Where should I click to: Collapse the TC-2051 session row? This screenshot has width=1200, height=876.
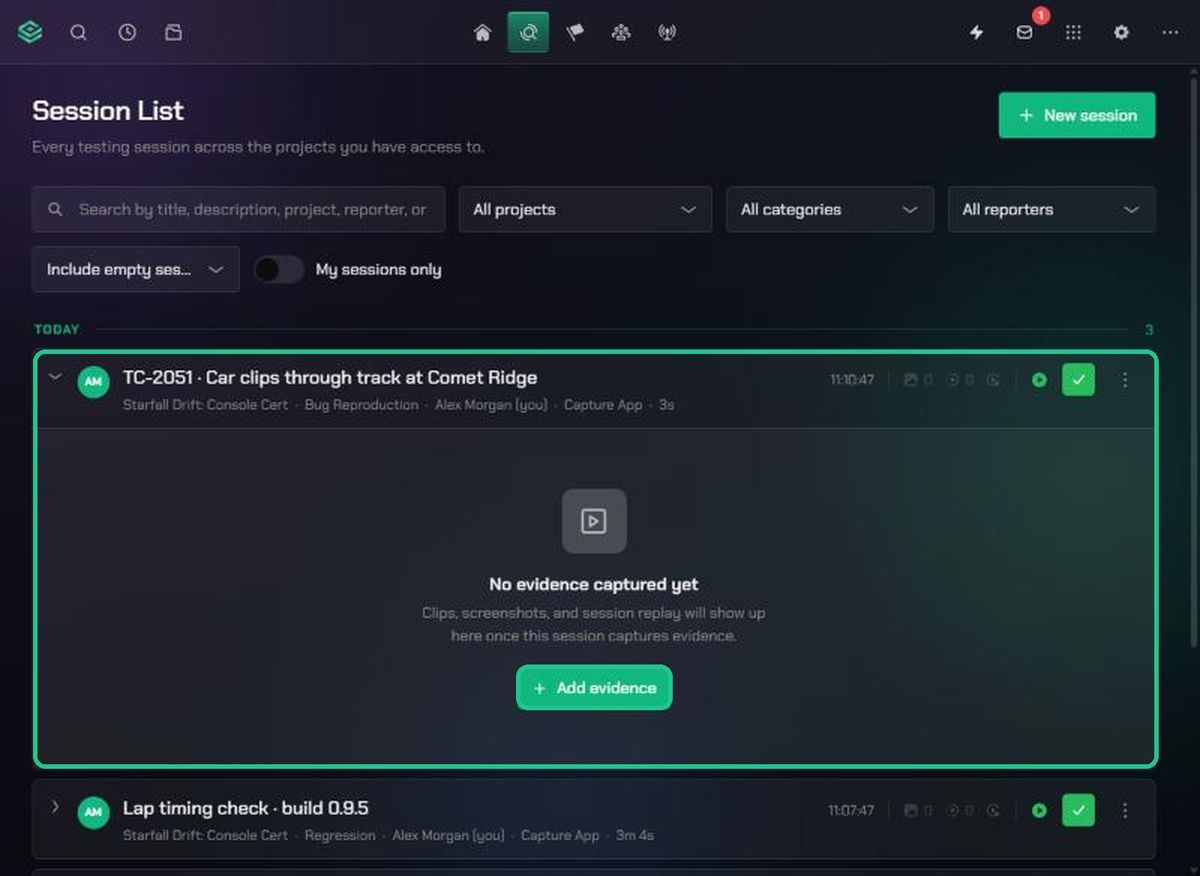pyautogui.click(x=56, y=377)
